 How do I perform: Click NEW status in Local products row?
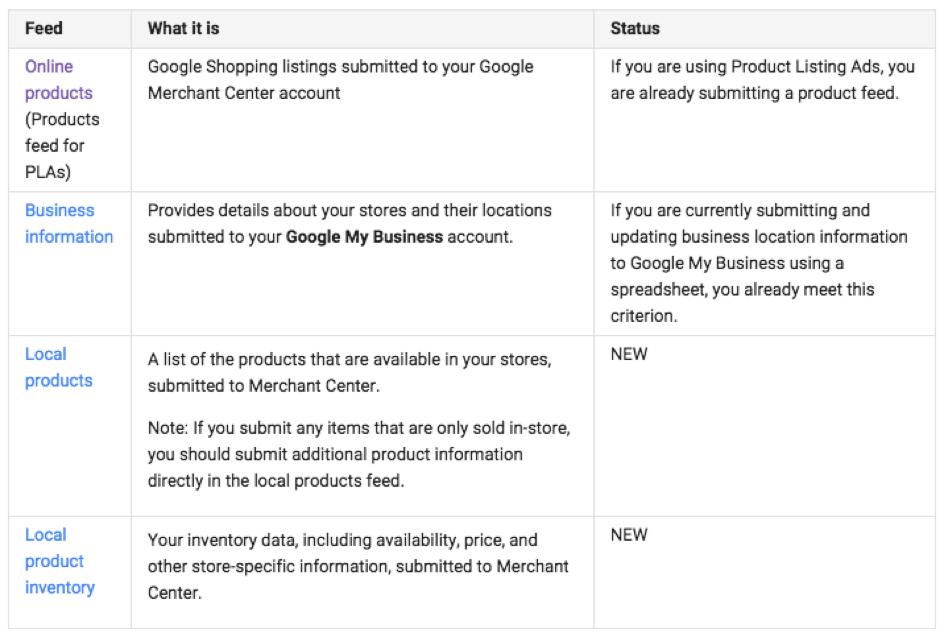tap(629, 354)
